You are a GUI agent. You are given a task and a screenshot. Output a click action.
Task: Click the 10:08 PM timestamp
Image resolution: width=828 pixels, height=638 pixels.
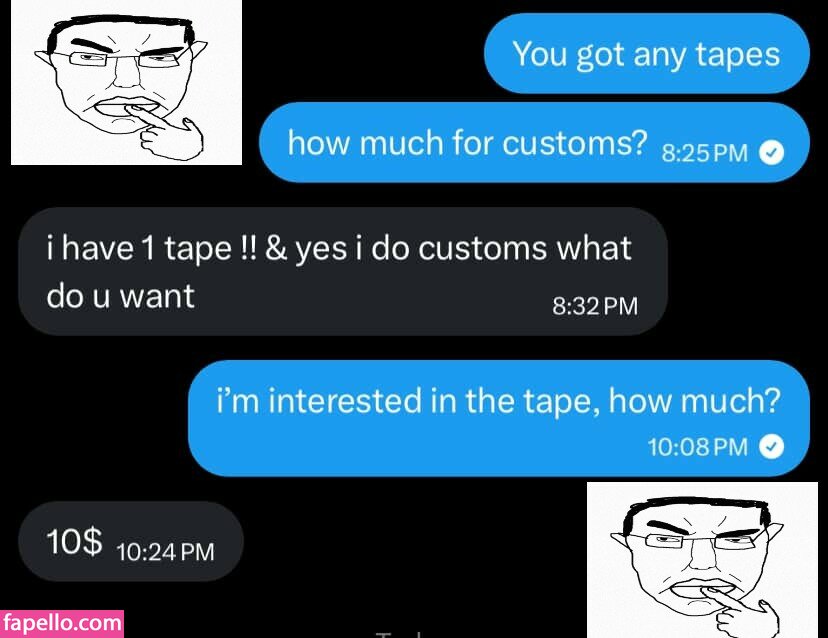point(698,447)
